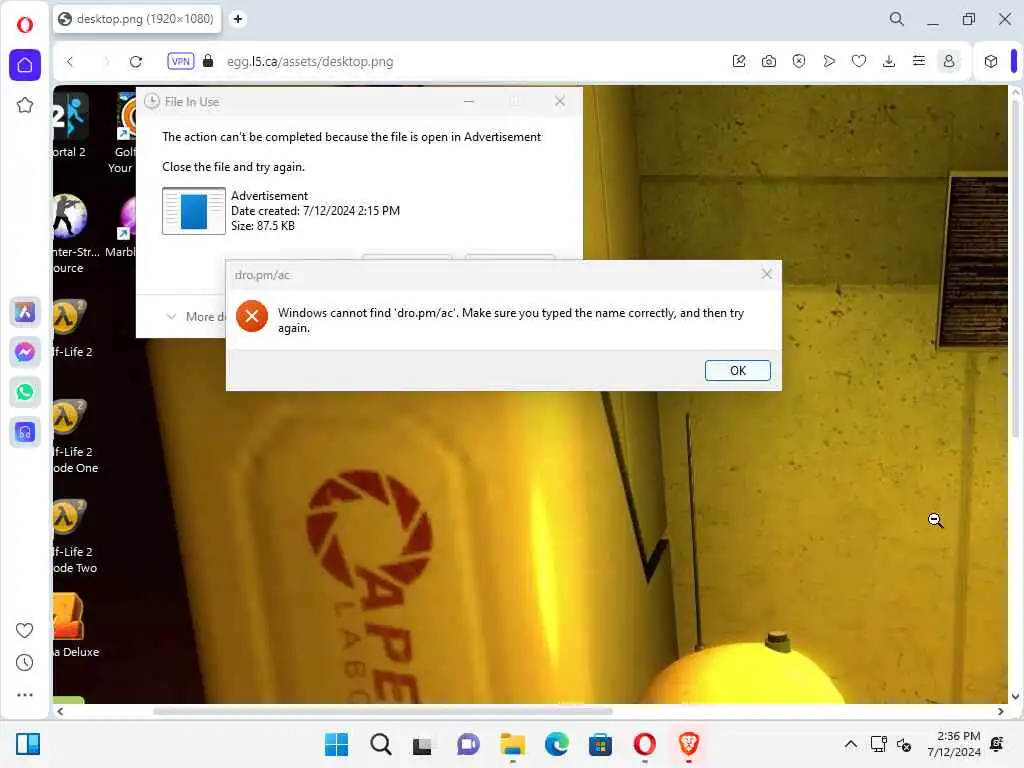1024x768 pixels.
Task: Open Easy Setup sliders icon
Action: click(x=919, y=61)
